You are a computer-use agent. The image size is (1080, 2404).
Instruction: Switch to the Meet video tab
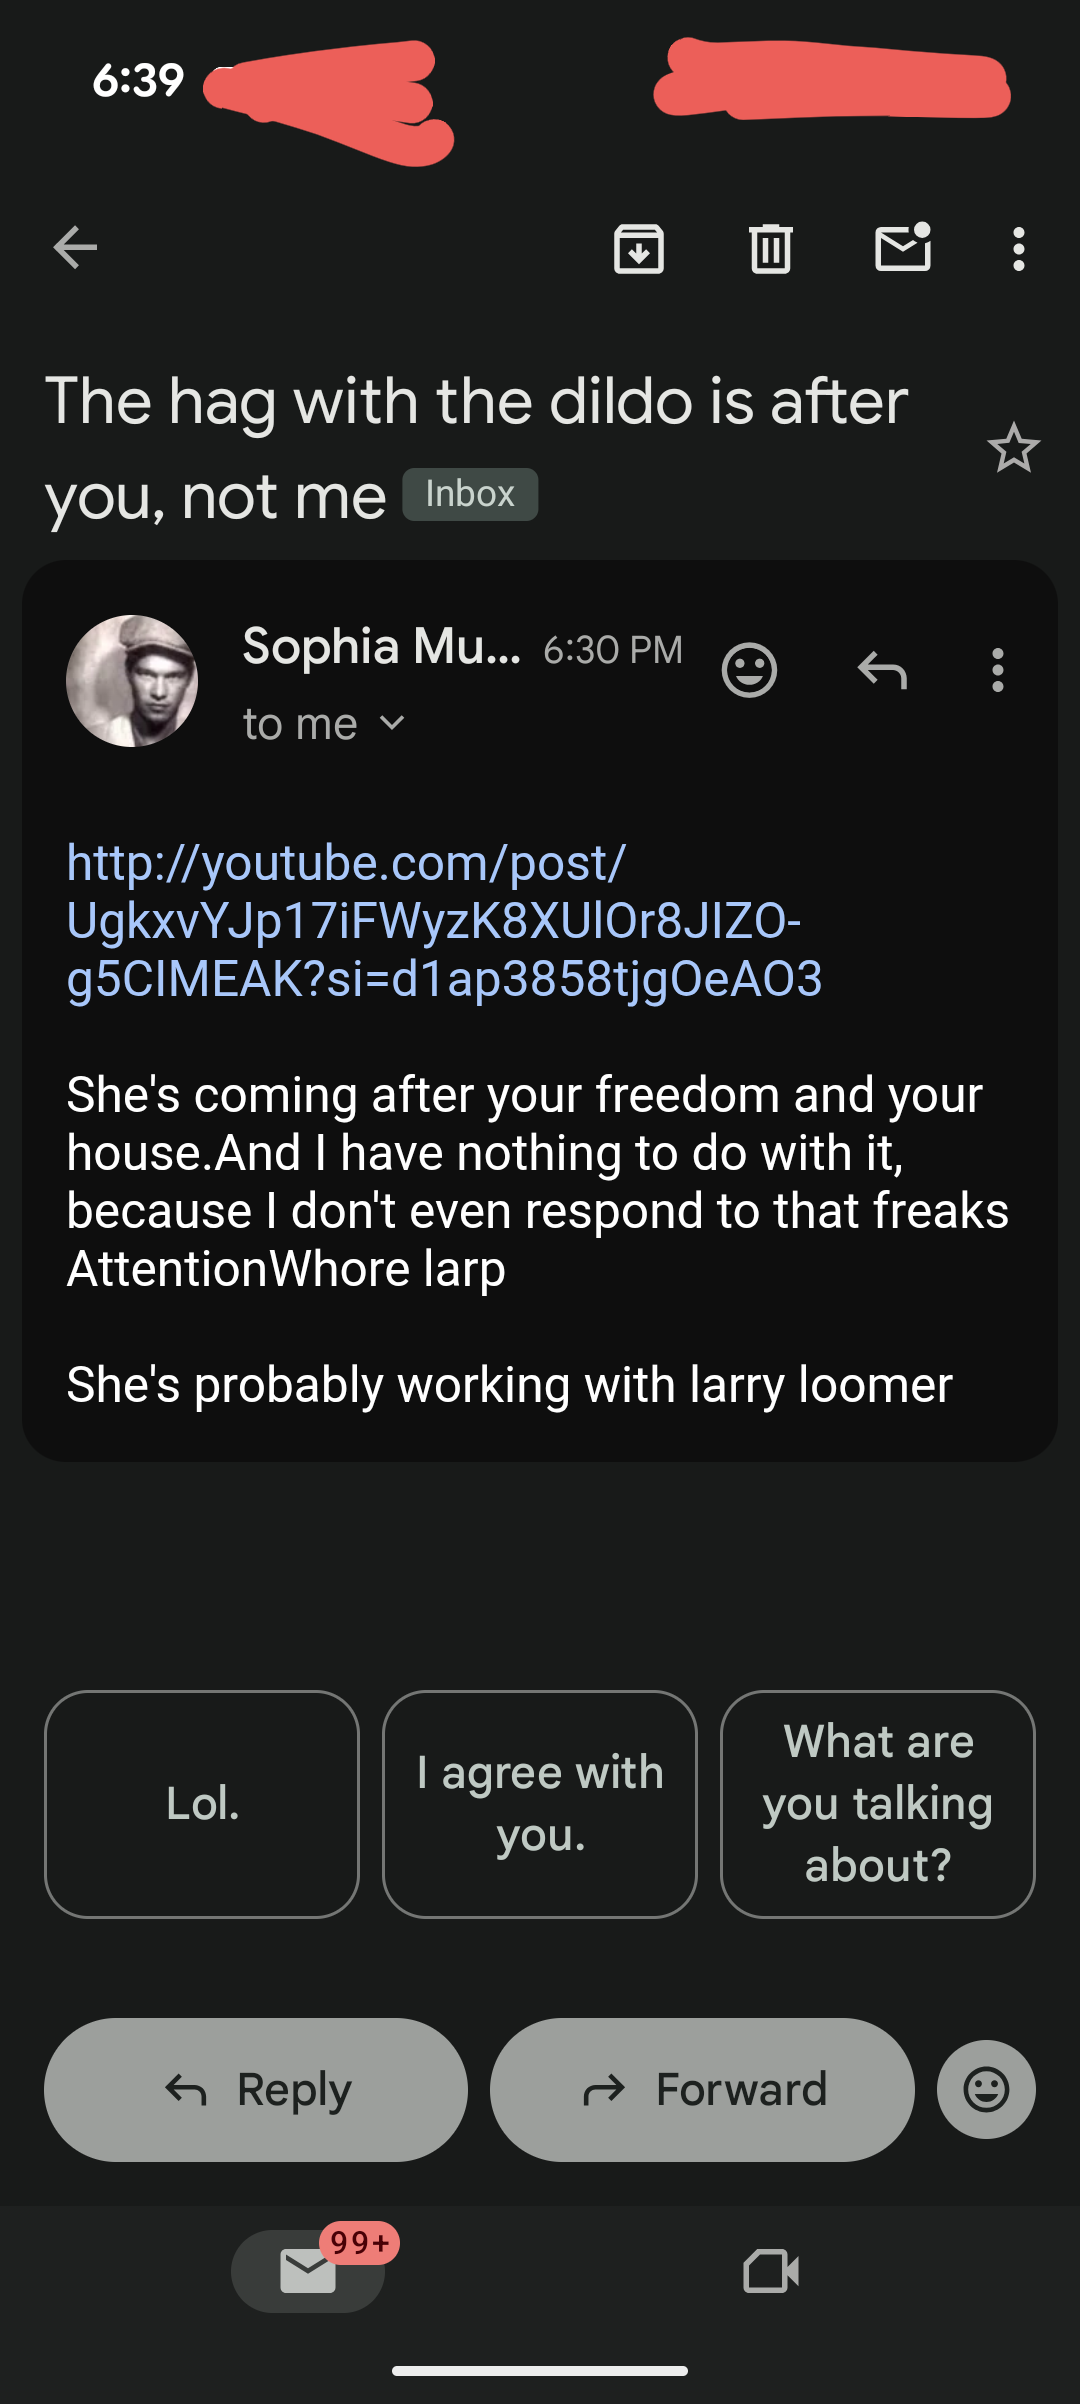pyautogui.click(x=771, y=2271)
